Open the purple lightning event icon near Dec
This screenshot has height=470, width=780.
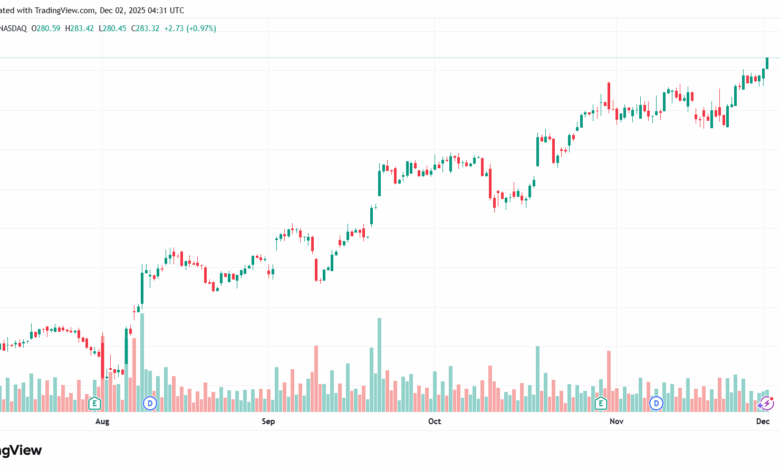pos(766,403)
